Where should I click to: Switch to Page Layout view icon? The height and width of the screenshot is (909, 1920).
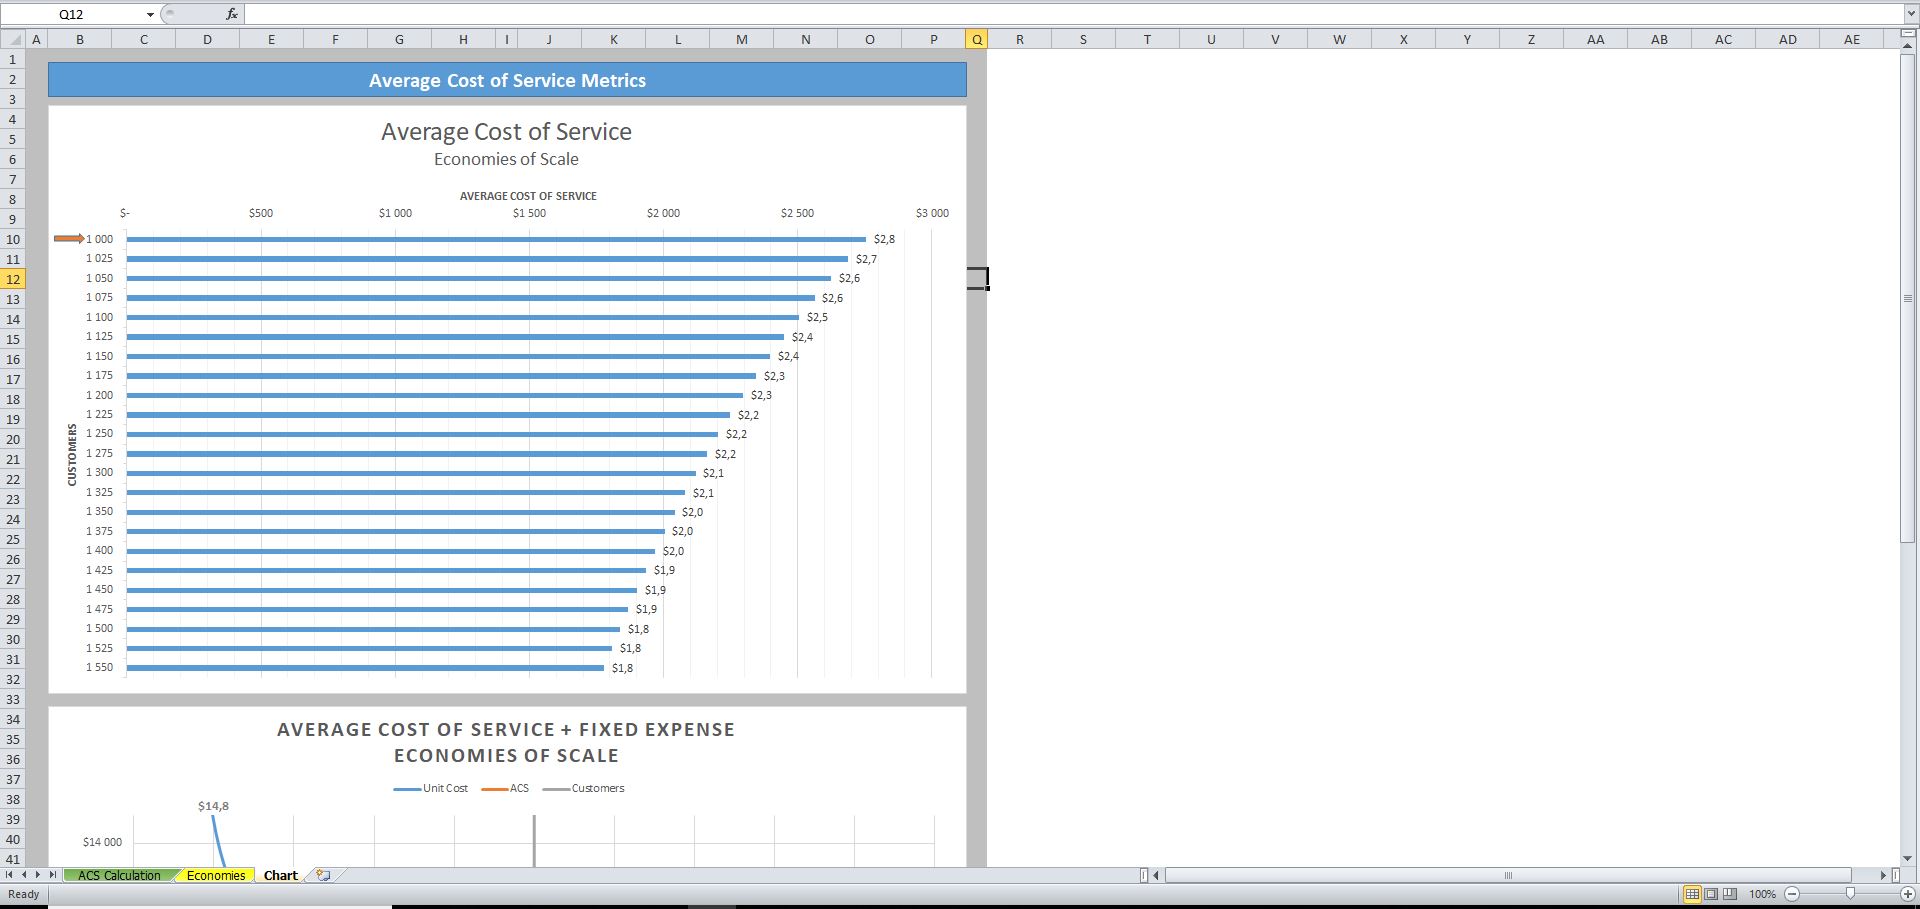pos(1712,894)
